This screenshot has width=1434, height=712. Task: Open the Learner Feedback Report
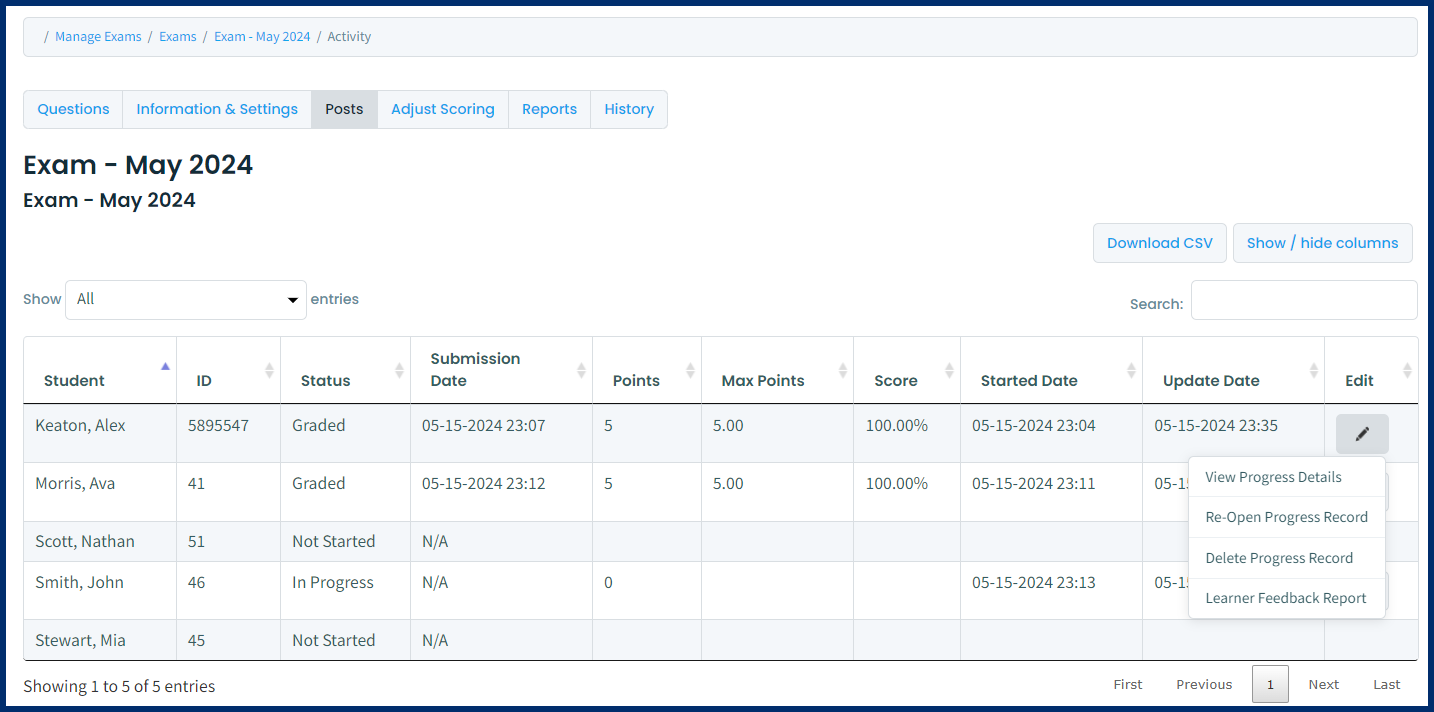coord(1286,598)
